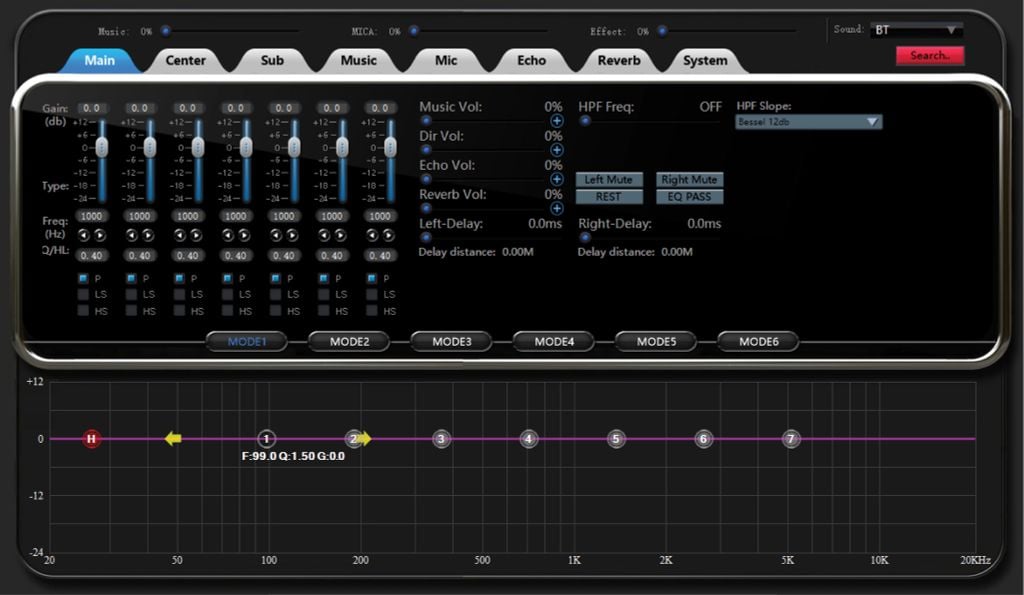This screenshot has height=595, width=1024.
Task: Open the System tab
Action: (705, 60)
